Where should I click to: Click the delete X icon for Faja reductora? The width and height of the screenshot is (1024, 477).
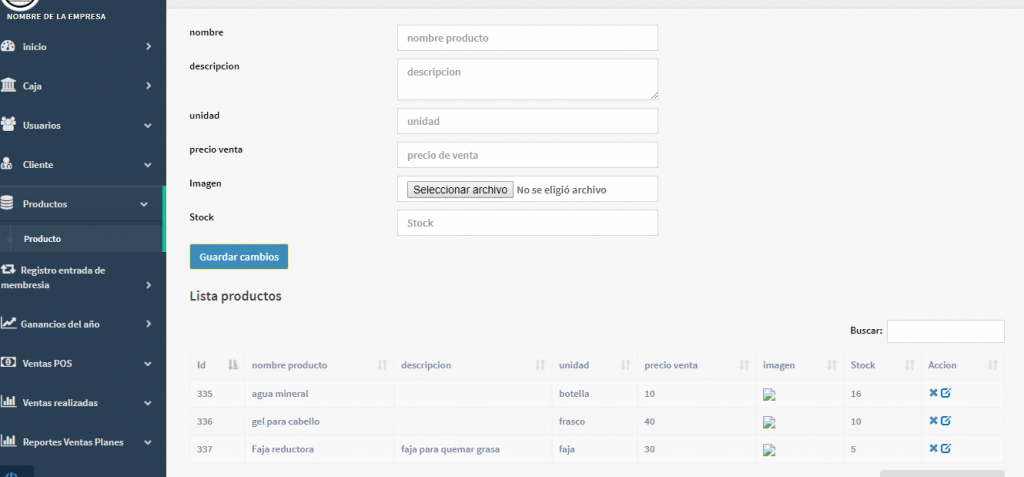coord(933,449)
